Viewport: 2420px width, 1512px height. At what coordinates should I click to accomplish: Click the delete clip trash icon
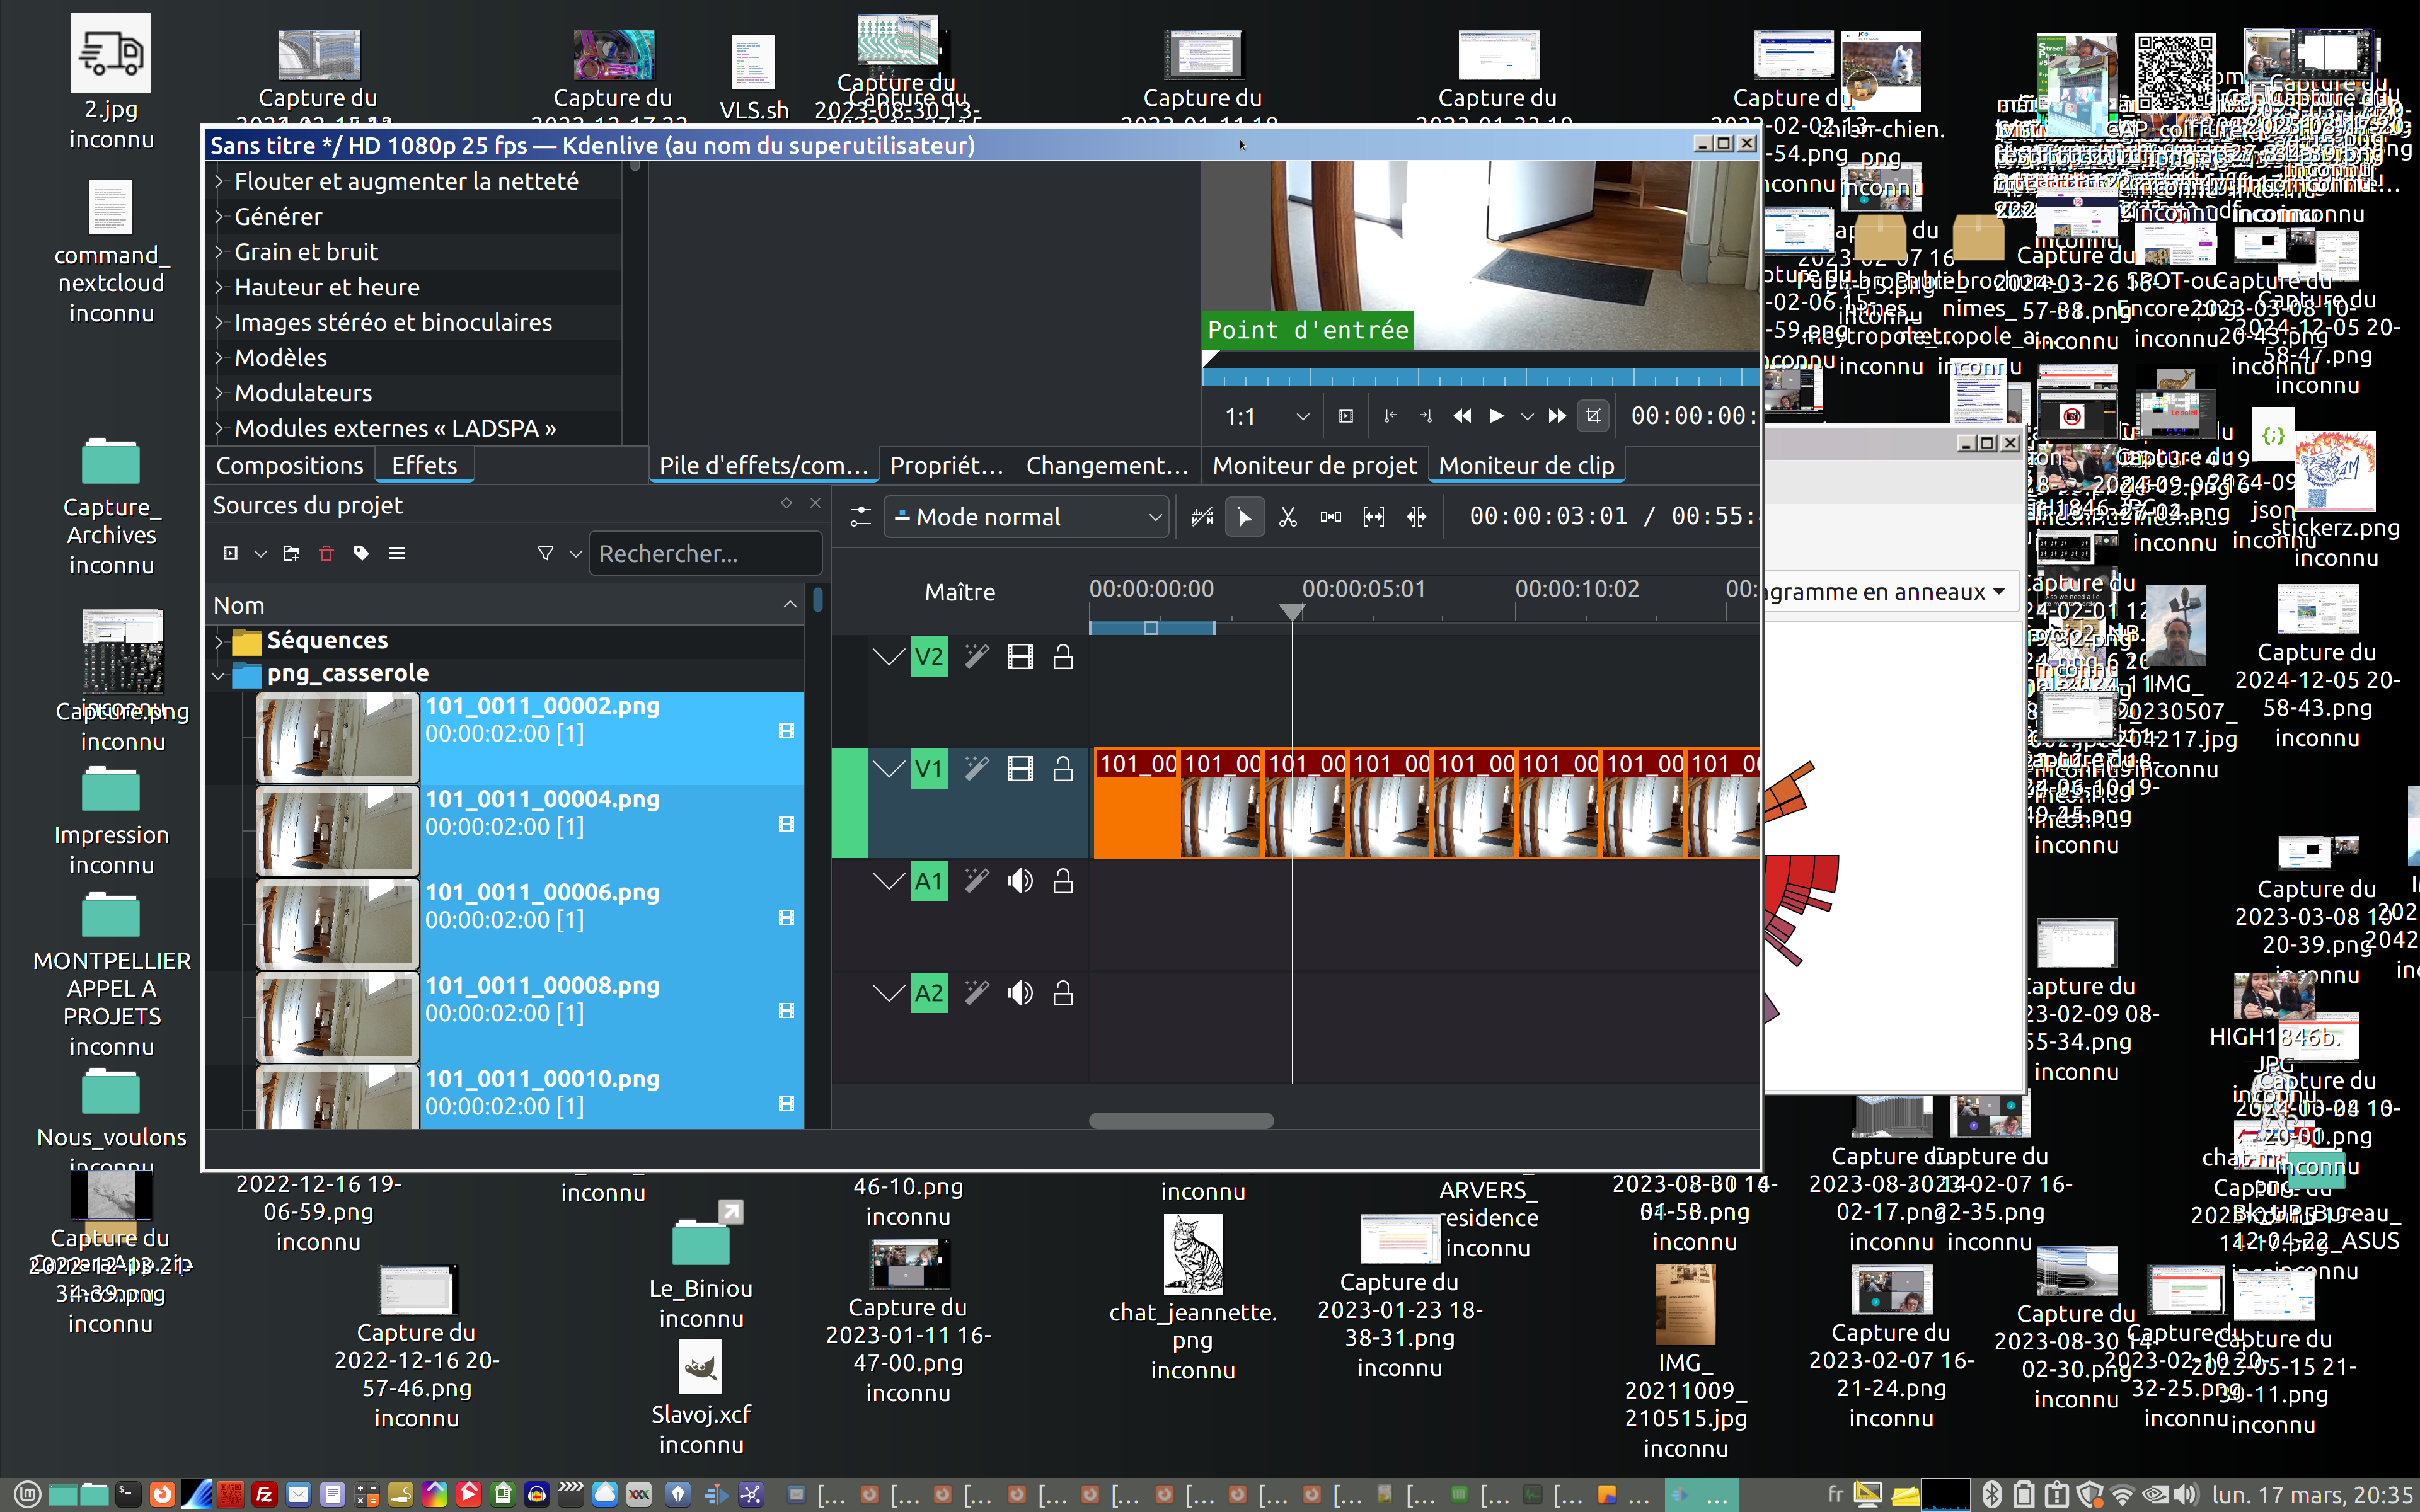coord(326,553)
